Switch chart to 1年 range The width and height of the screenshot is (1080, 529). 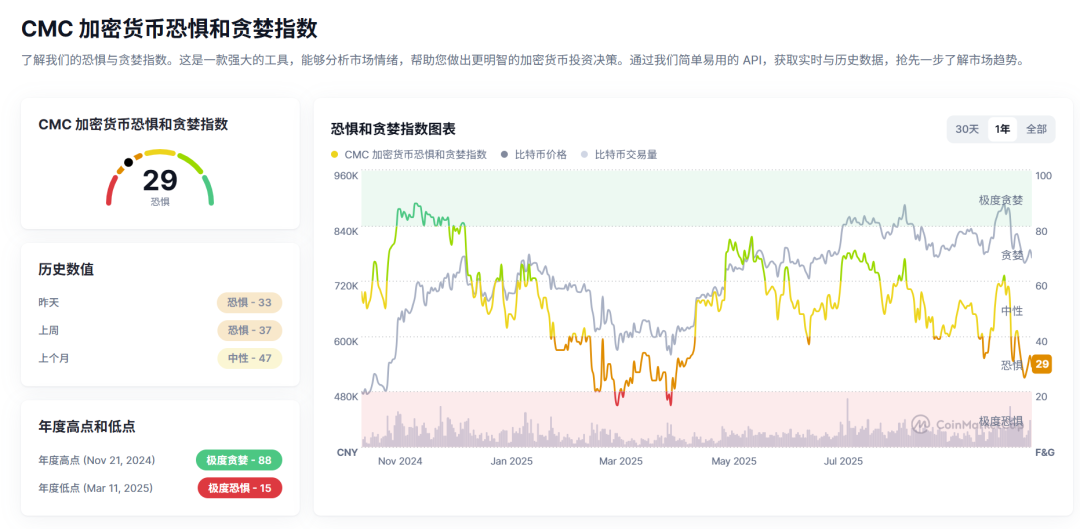pyautogui.click(x=1002, y=129)
